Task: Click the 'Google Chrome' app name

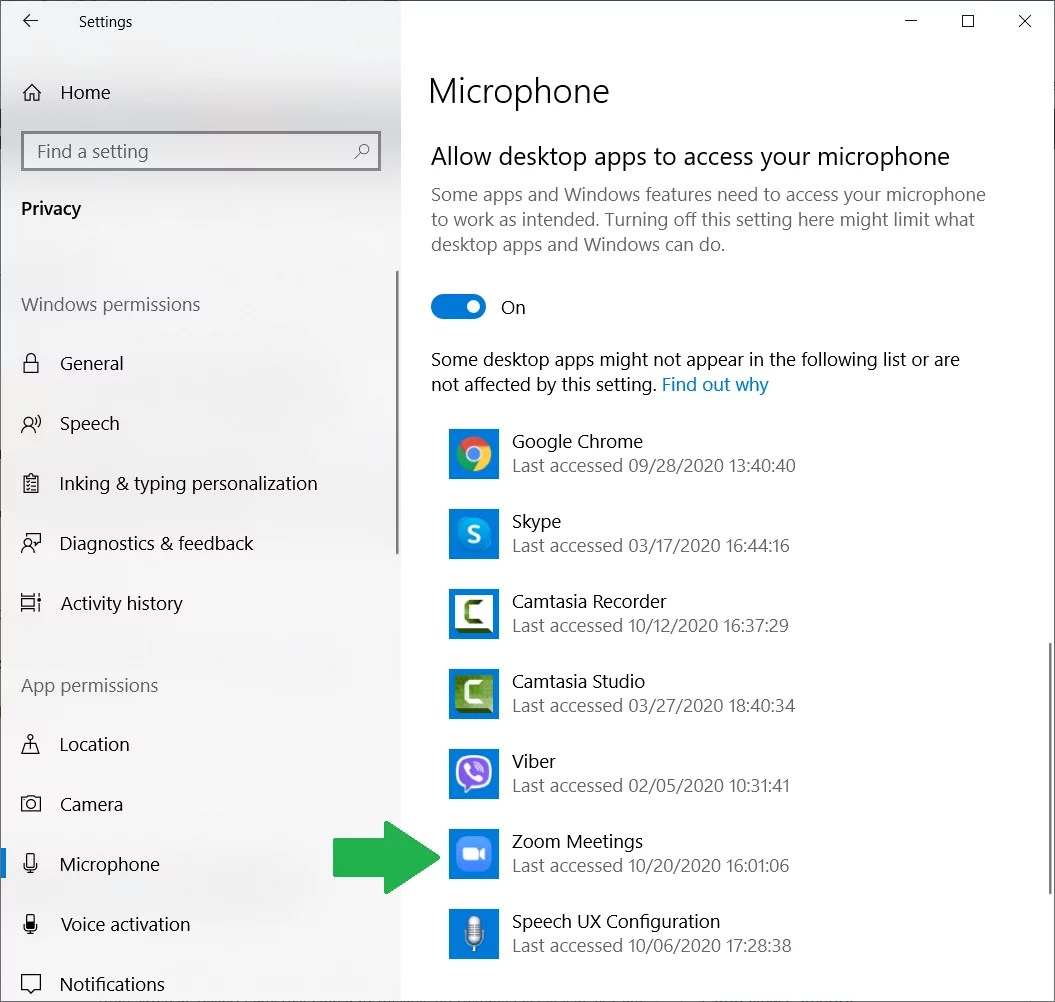Action: click(577, 441)
